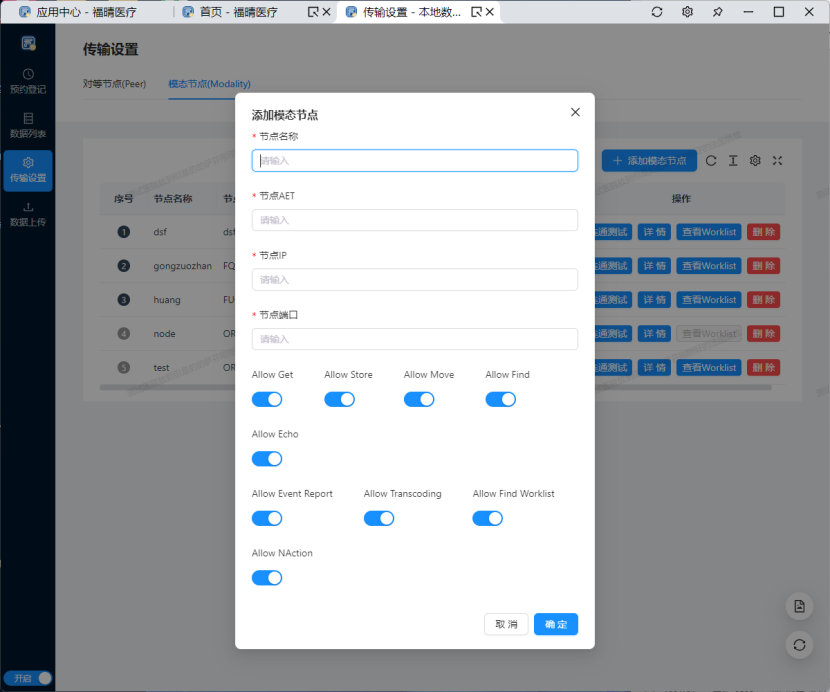Pin the window using the pushpin icon
This screenshot has width=830, height=692.
pos(717,12)
